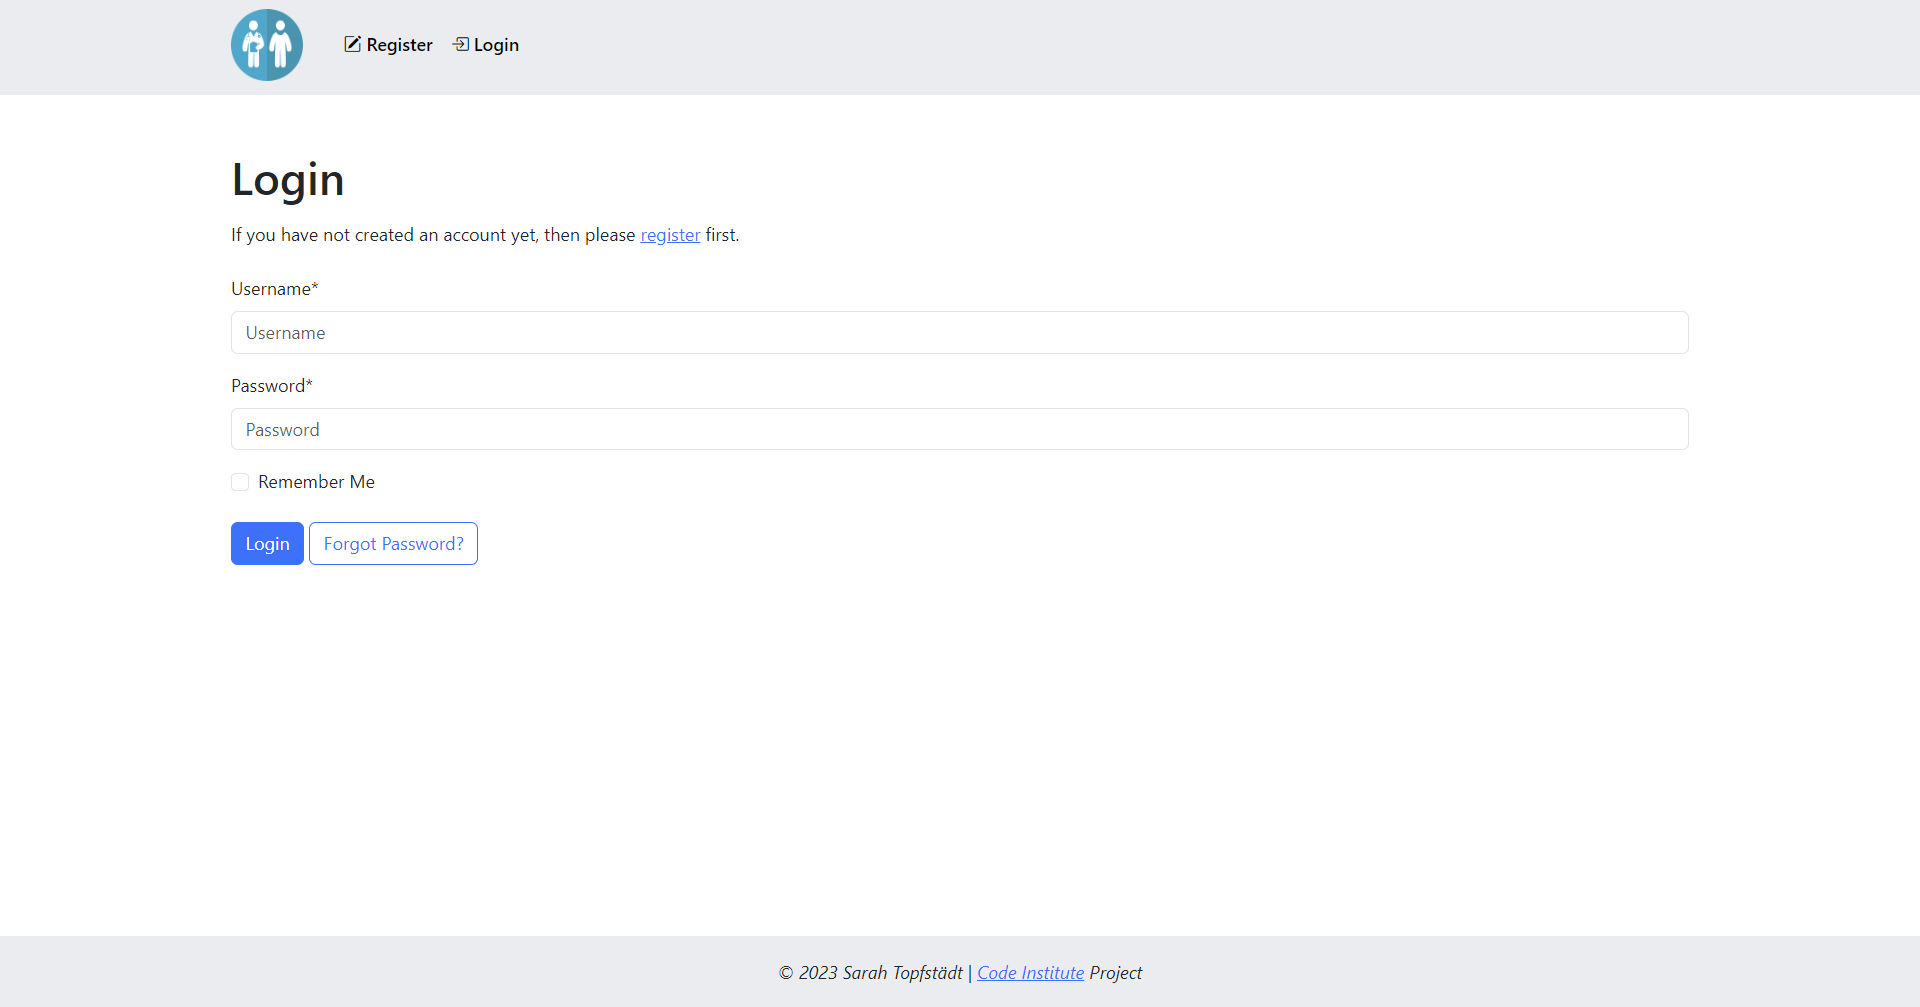The height and width of the screenshot is (1007, 1920).
Task: Focus the Password input field
Action: tap(959, 429)
